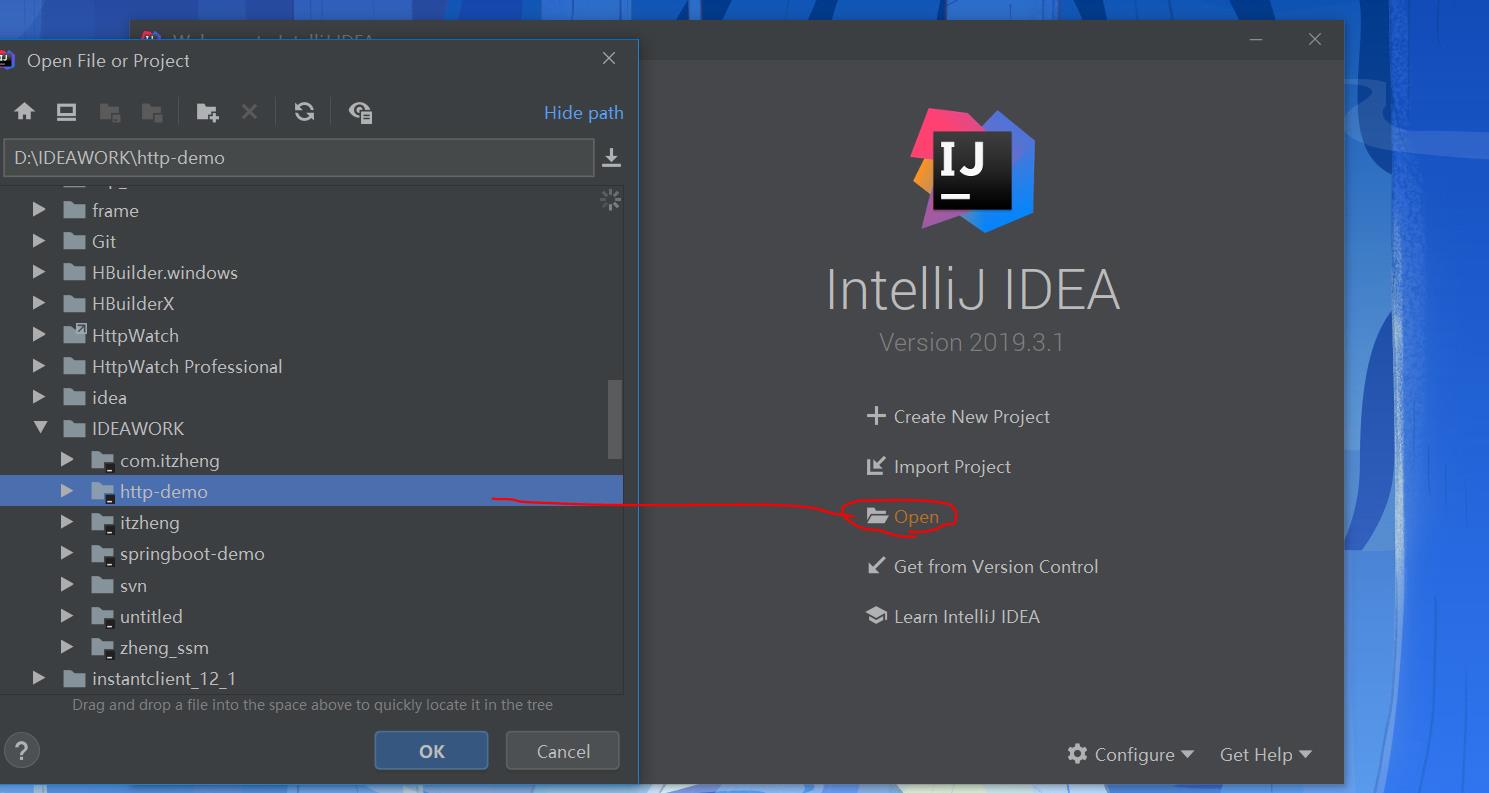This screenshot has width=1489, height=793.
Task: Click the plus icon beside Create New Project
Action: pyautogui.click(x=876, y=416)
